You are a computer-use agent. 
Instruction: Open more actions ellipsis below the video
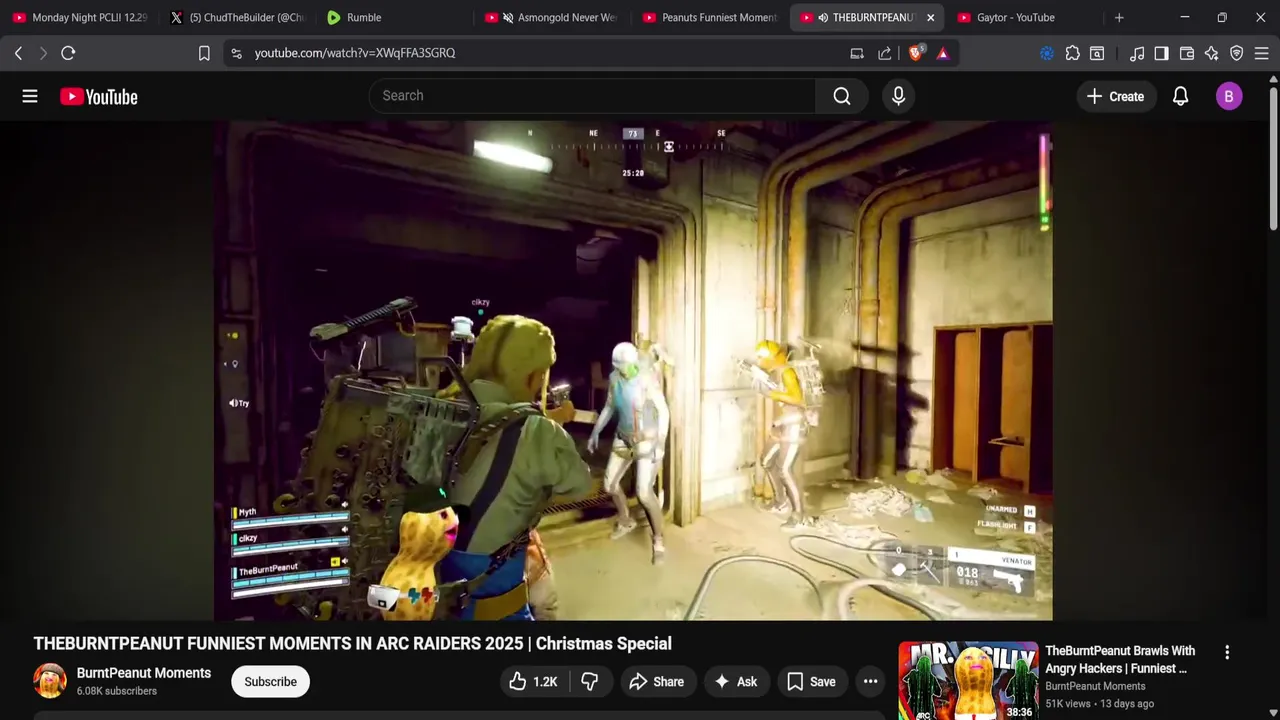871,682
